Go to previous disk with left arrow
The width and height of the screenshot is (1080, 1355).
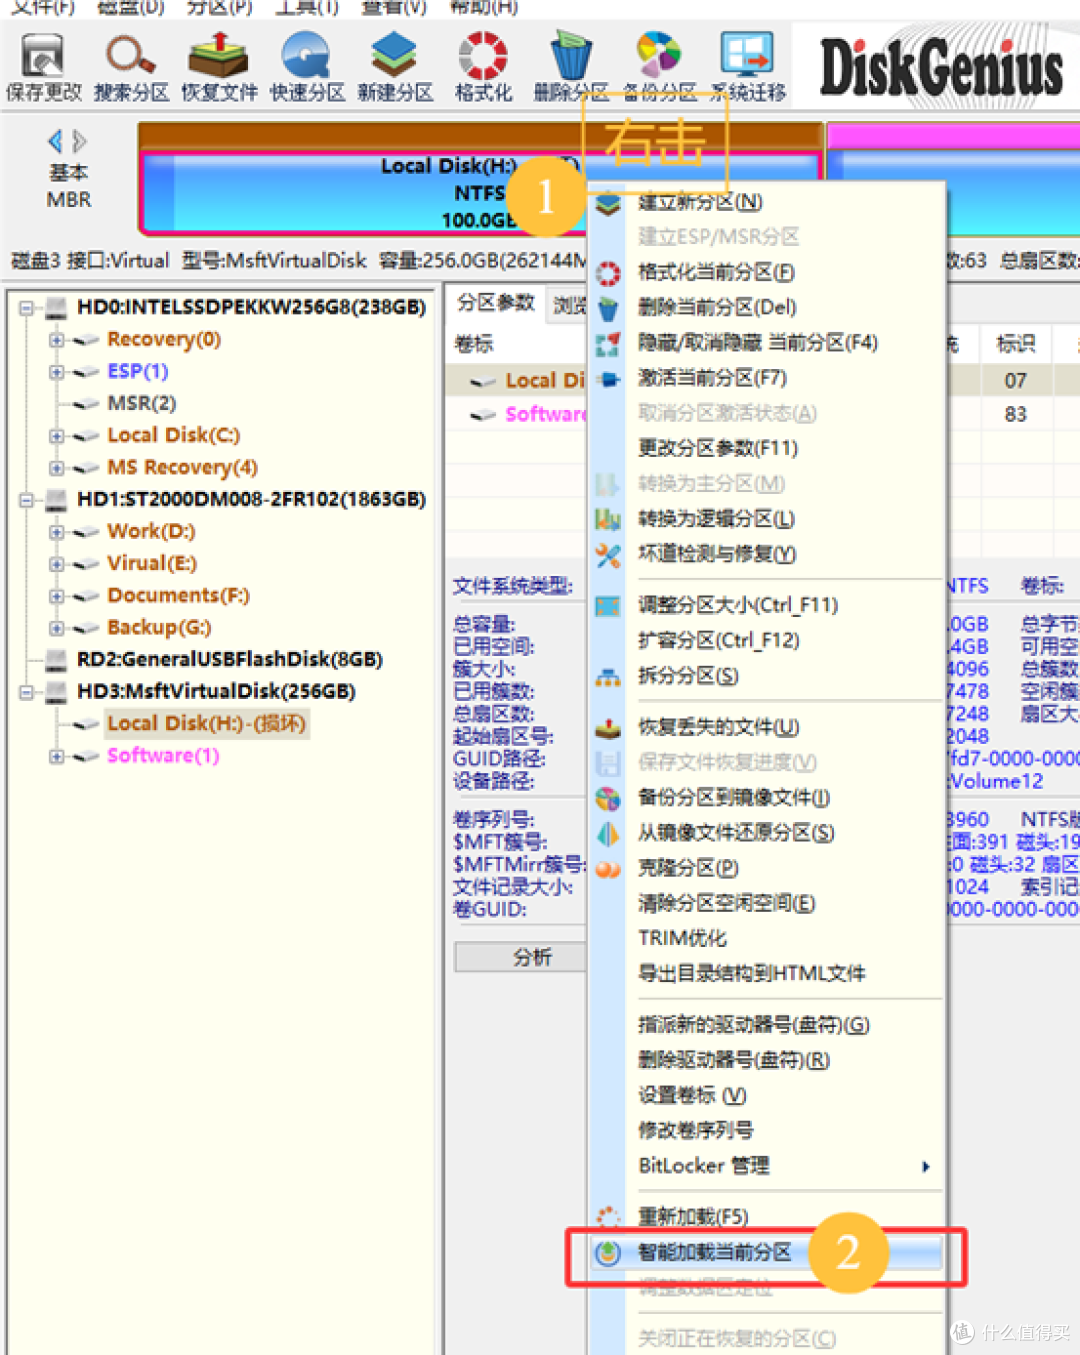[x=55, y=141]
